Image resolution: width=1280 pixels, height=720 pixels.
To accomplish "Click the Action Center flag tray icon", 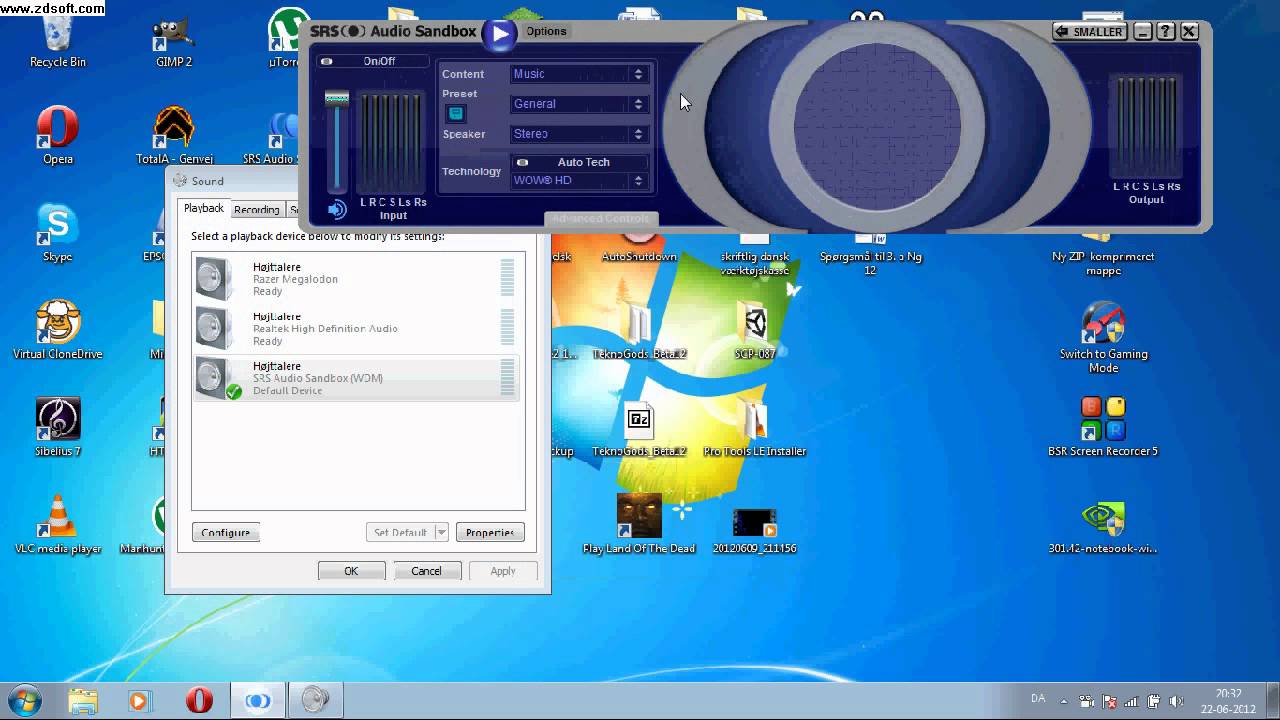I will coord(1109,702).
